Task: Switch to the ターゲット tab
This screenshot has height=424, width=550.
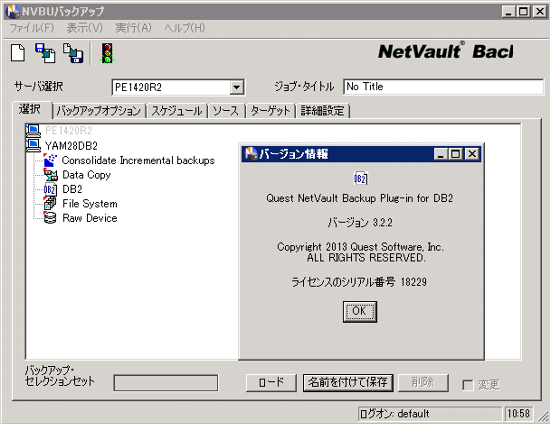Action: (x=270, y=111)
